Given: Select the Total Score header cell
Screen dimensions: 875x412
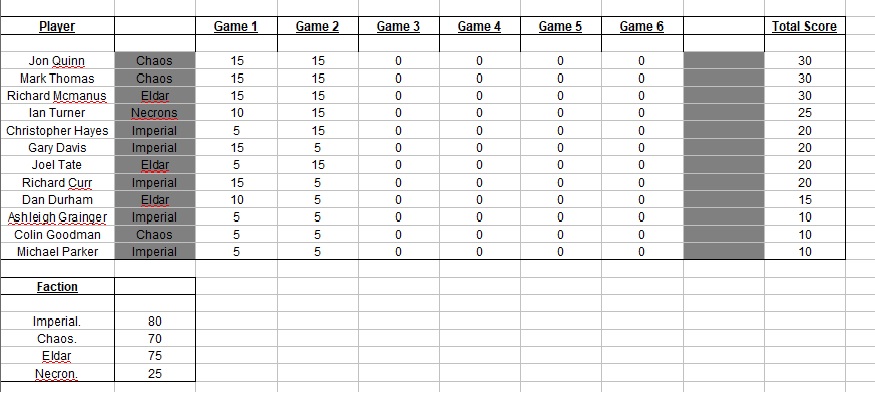Looking at the screenshot, I should pyautogui.click(x=805, y=26).
